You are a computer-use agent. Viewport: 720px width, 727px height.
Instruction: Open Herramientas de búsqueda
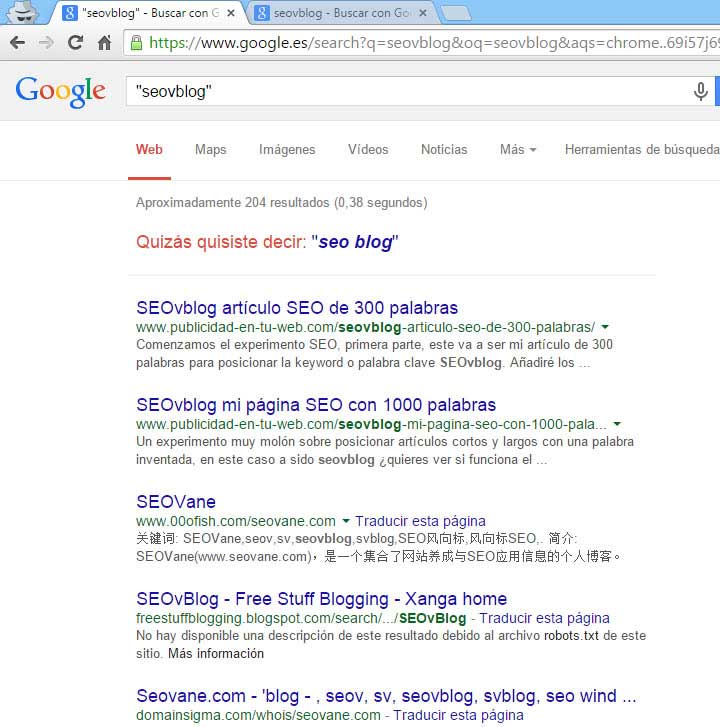pyautogui.click(x=641, y=150)
